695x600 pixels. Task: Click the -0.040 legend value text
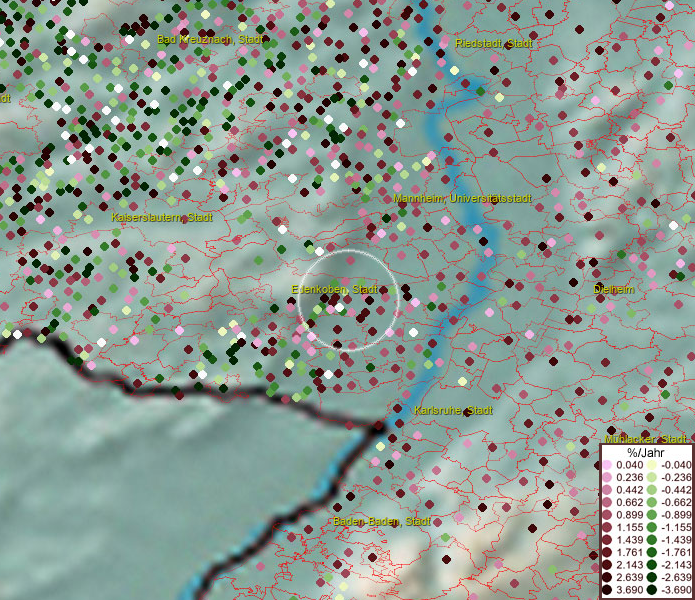click(676, 465)
